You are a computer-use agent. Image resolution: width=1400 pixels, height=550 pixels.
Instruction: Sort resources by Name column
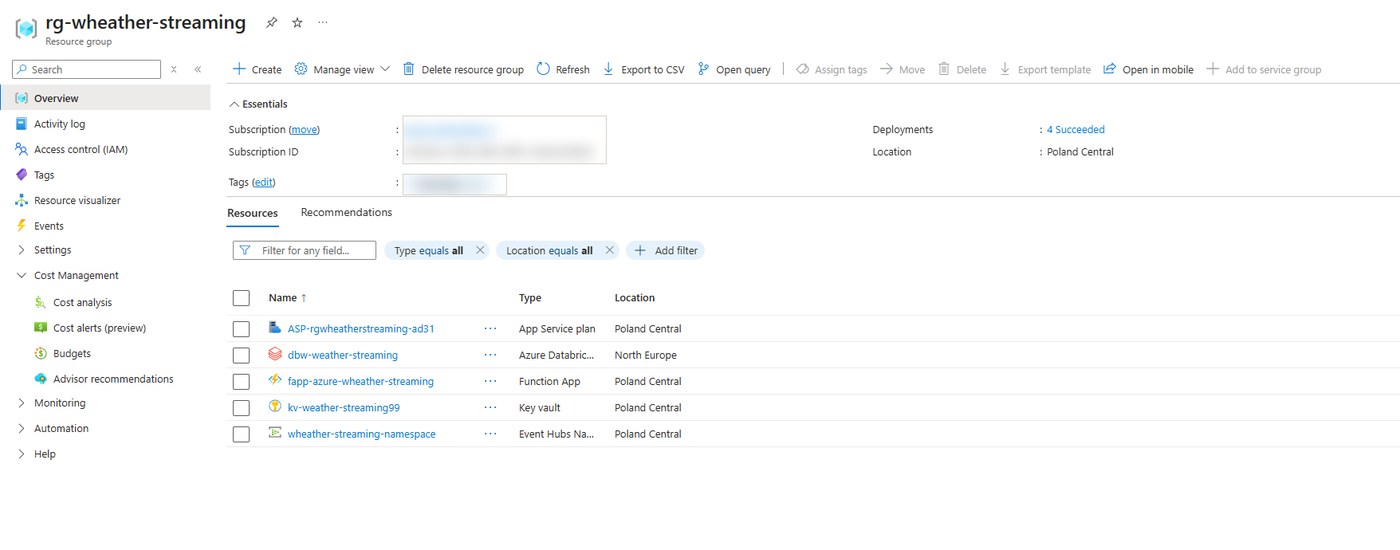[x=288, y=298]
